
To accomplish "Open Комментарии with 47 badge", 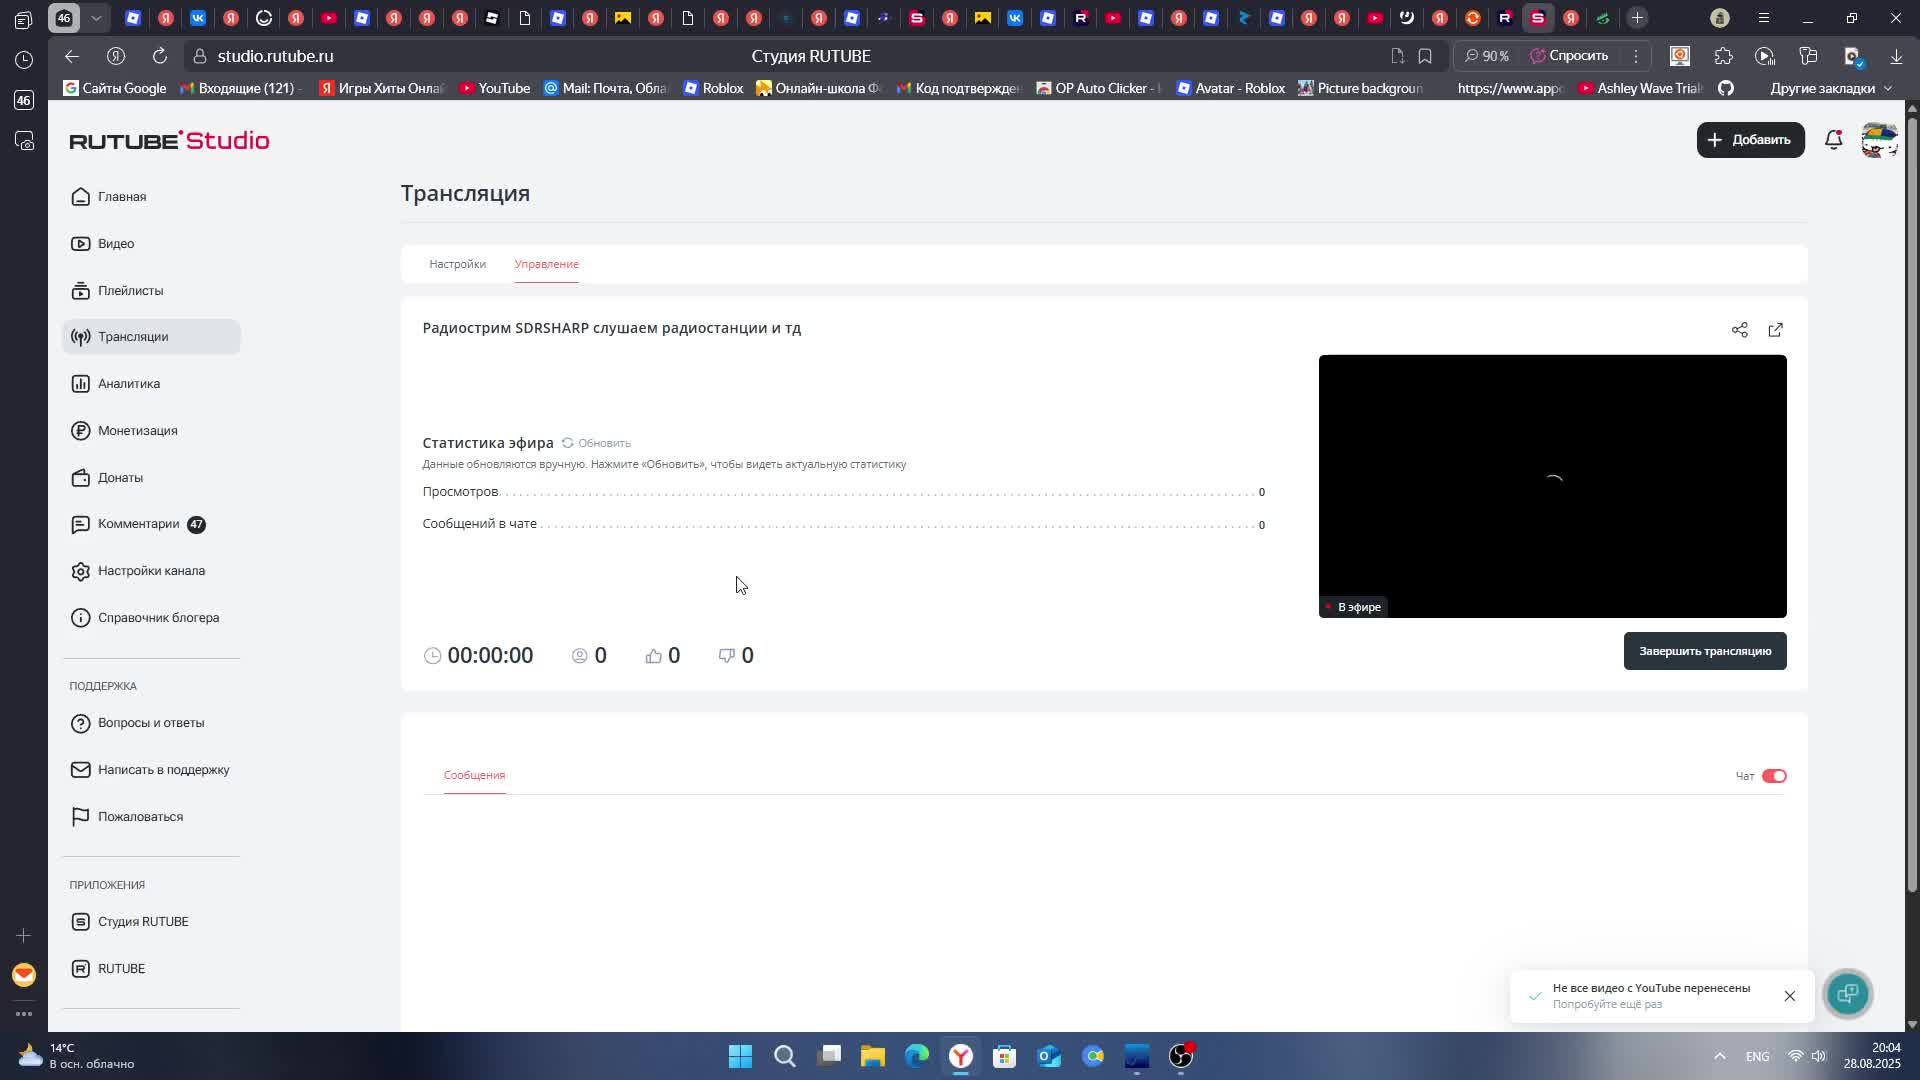I will [136, 524].
